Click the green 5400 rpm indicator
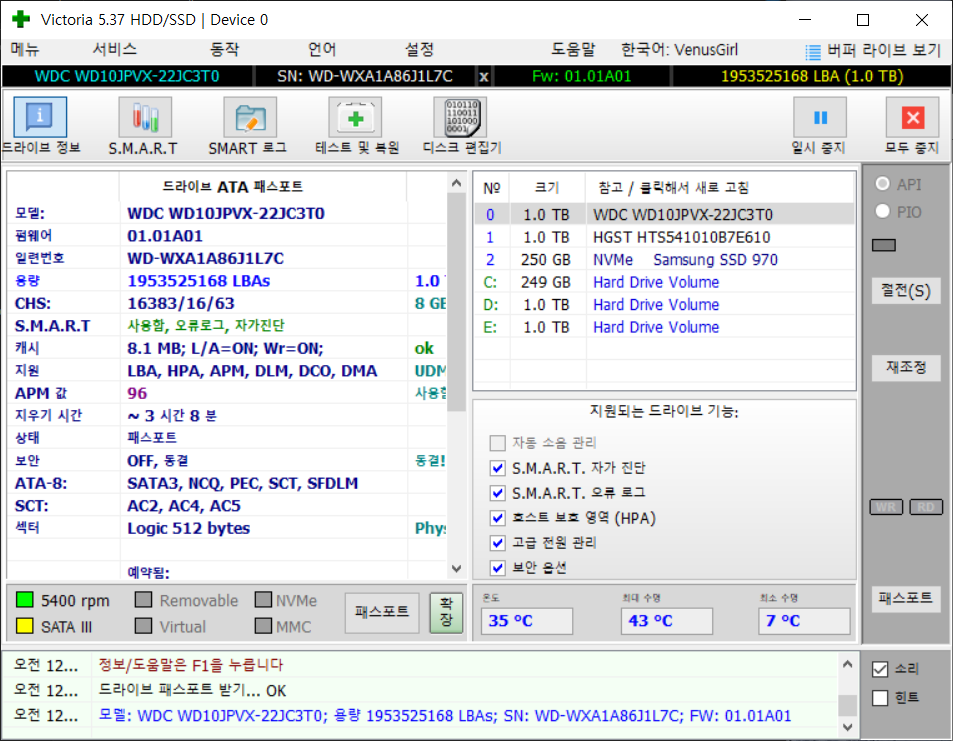Image resolution: width=953 pixels, height=741 pixels. point(24,600)
